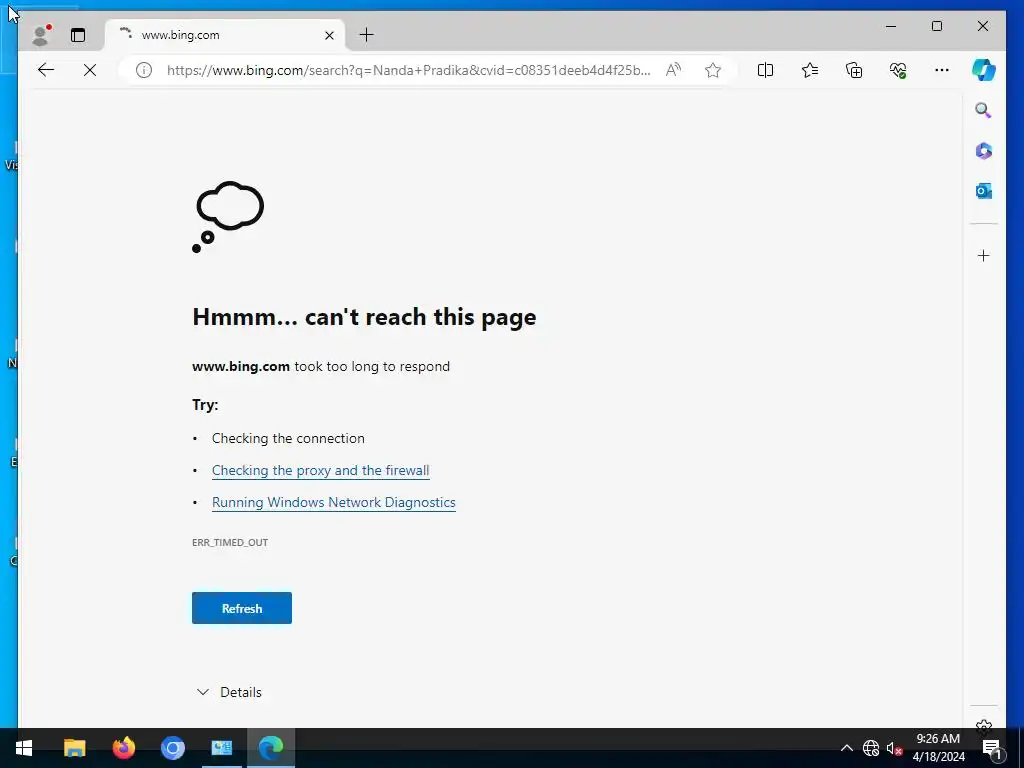Stop loading the page
1024x768 pixels.
(89, 70)
